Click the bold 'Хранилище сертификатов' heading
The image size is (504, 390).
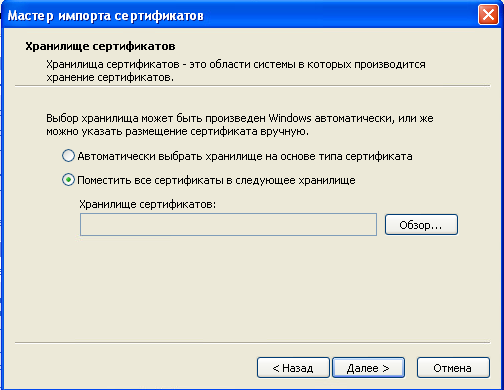pos(100,46)
